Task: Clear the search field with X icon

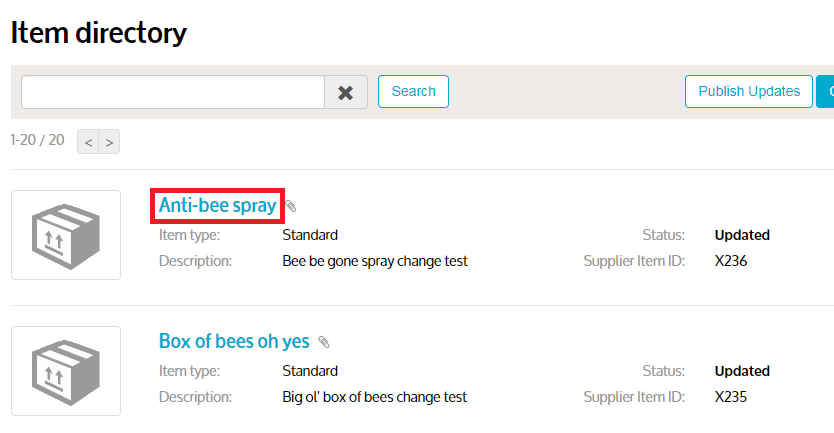Action: (346, 92)
